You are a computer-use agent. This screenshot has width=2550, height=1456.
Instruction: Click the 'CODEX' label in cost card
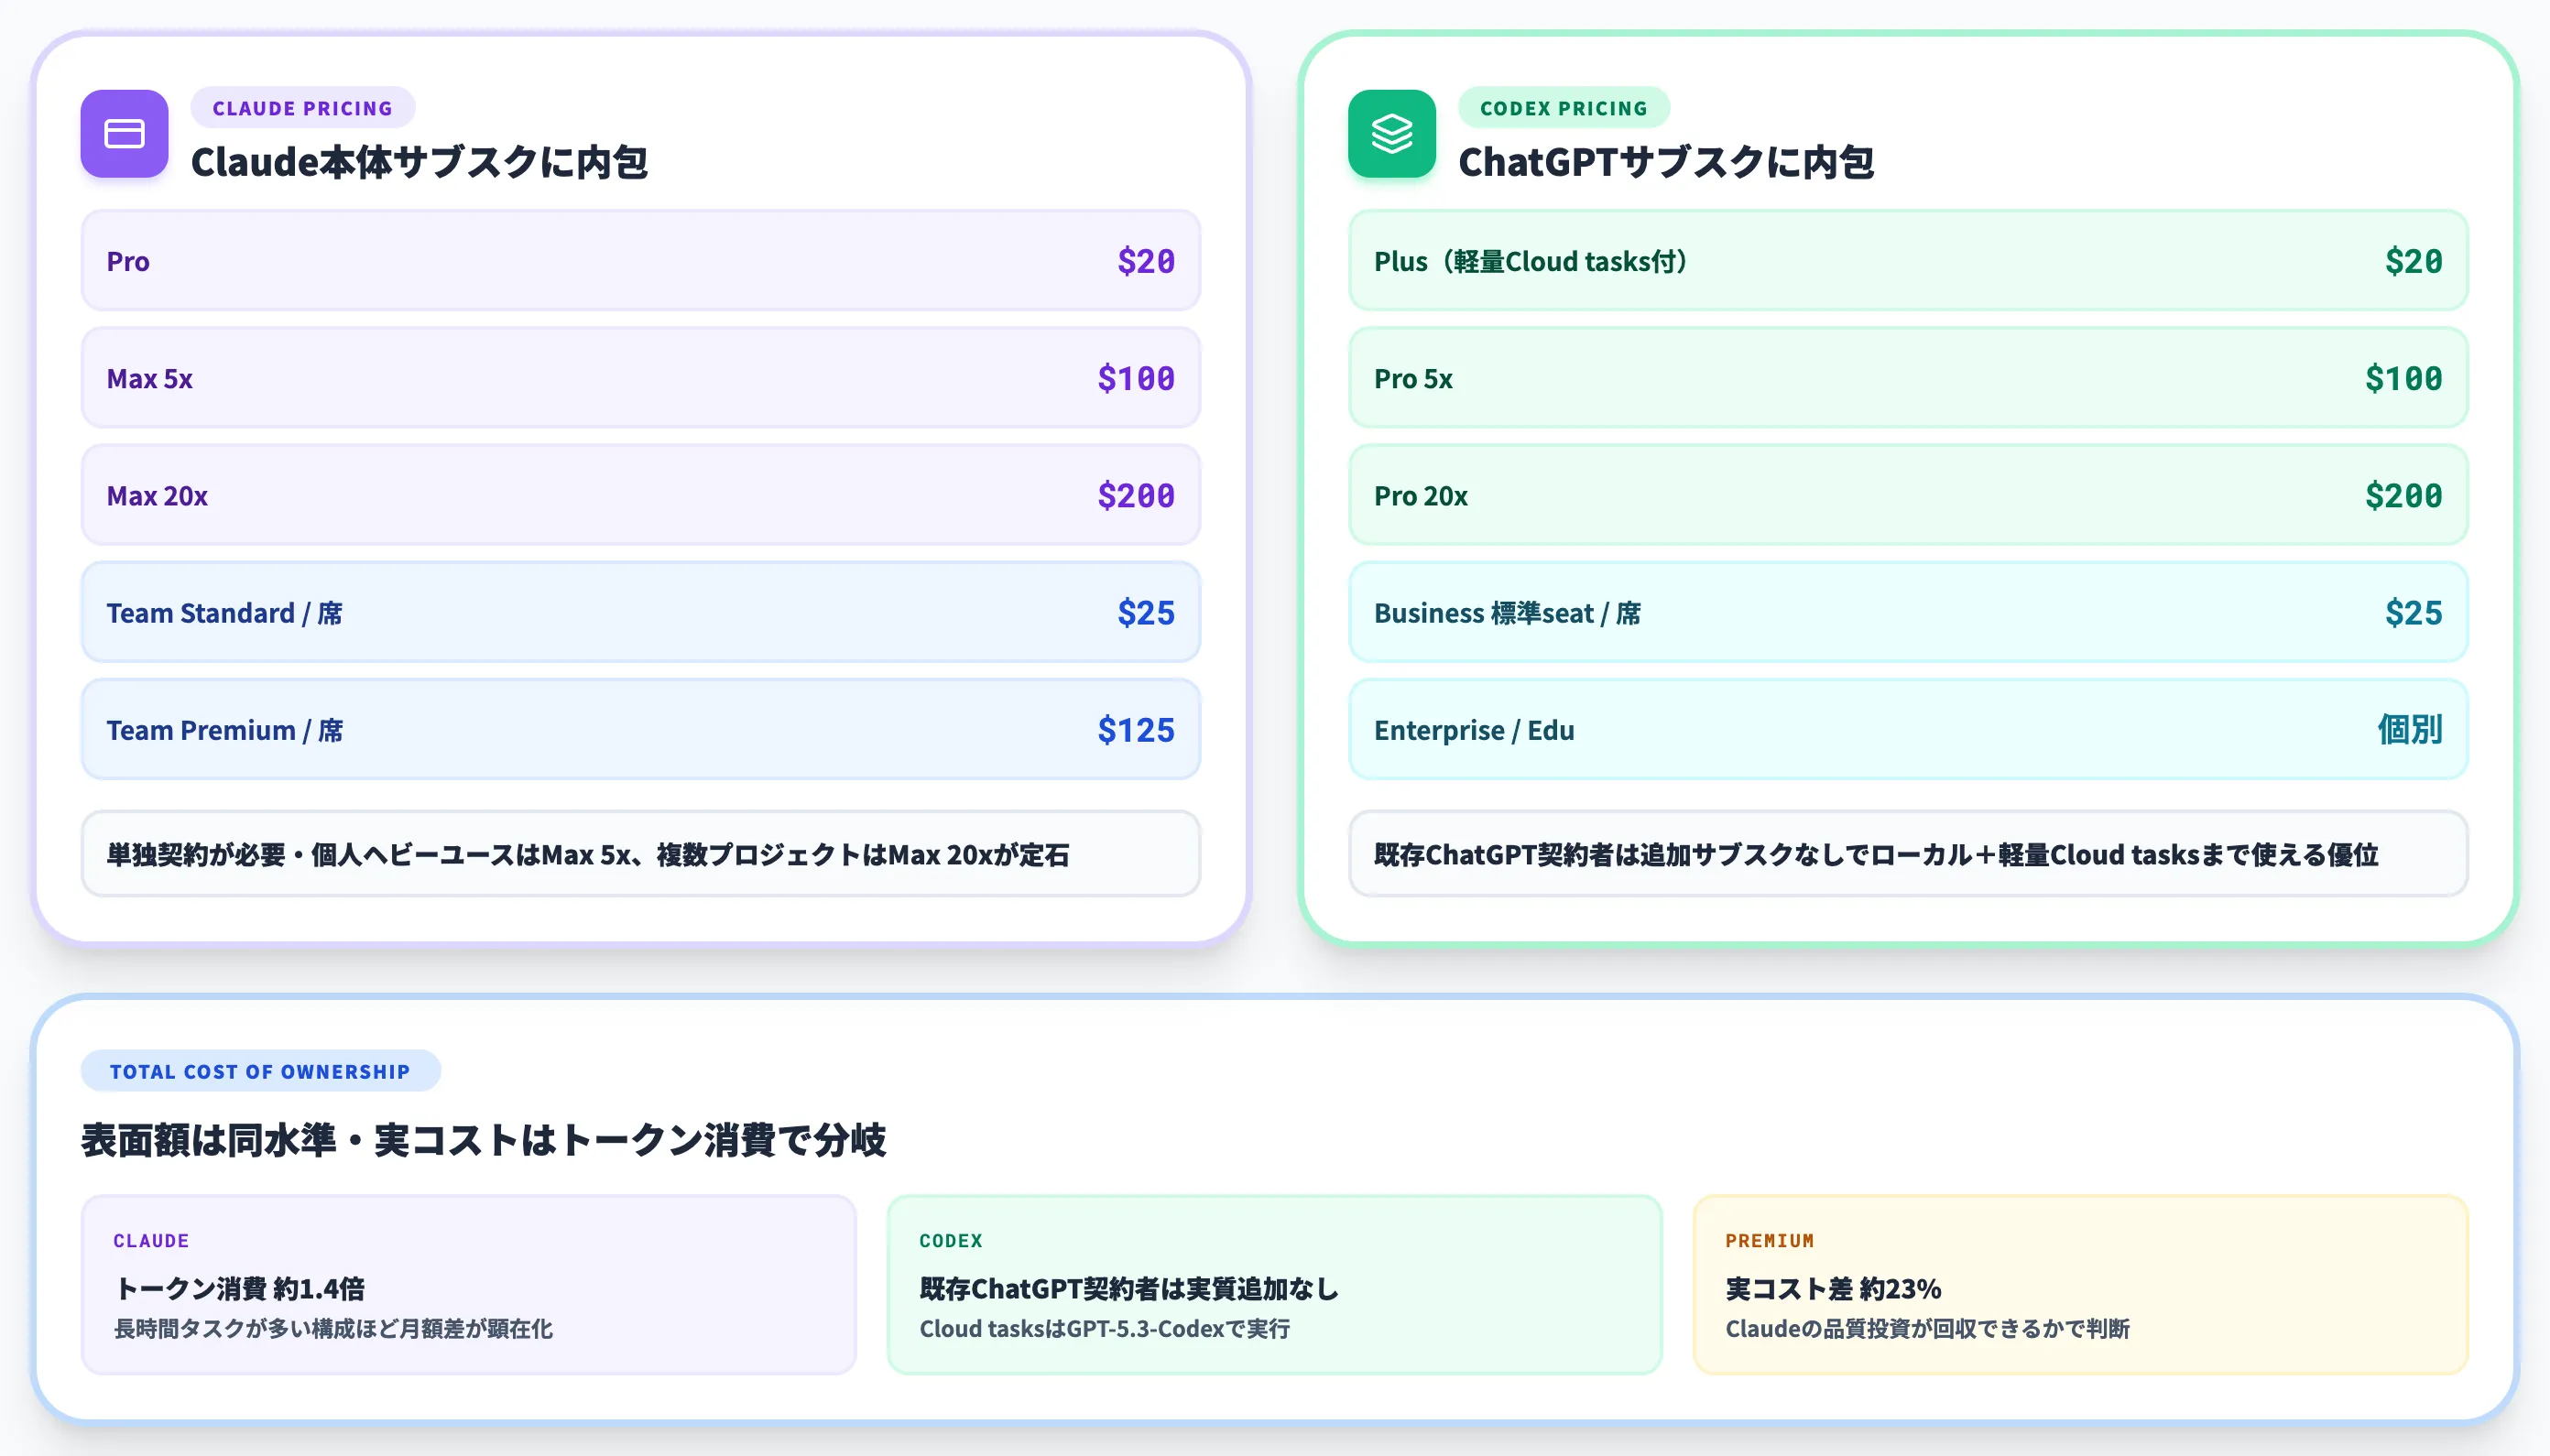[x=951, y=1240]
